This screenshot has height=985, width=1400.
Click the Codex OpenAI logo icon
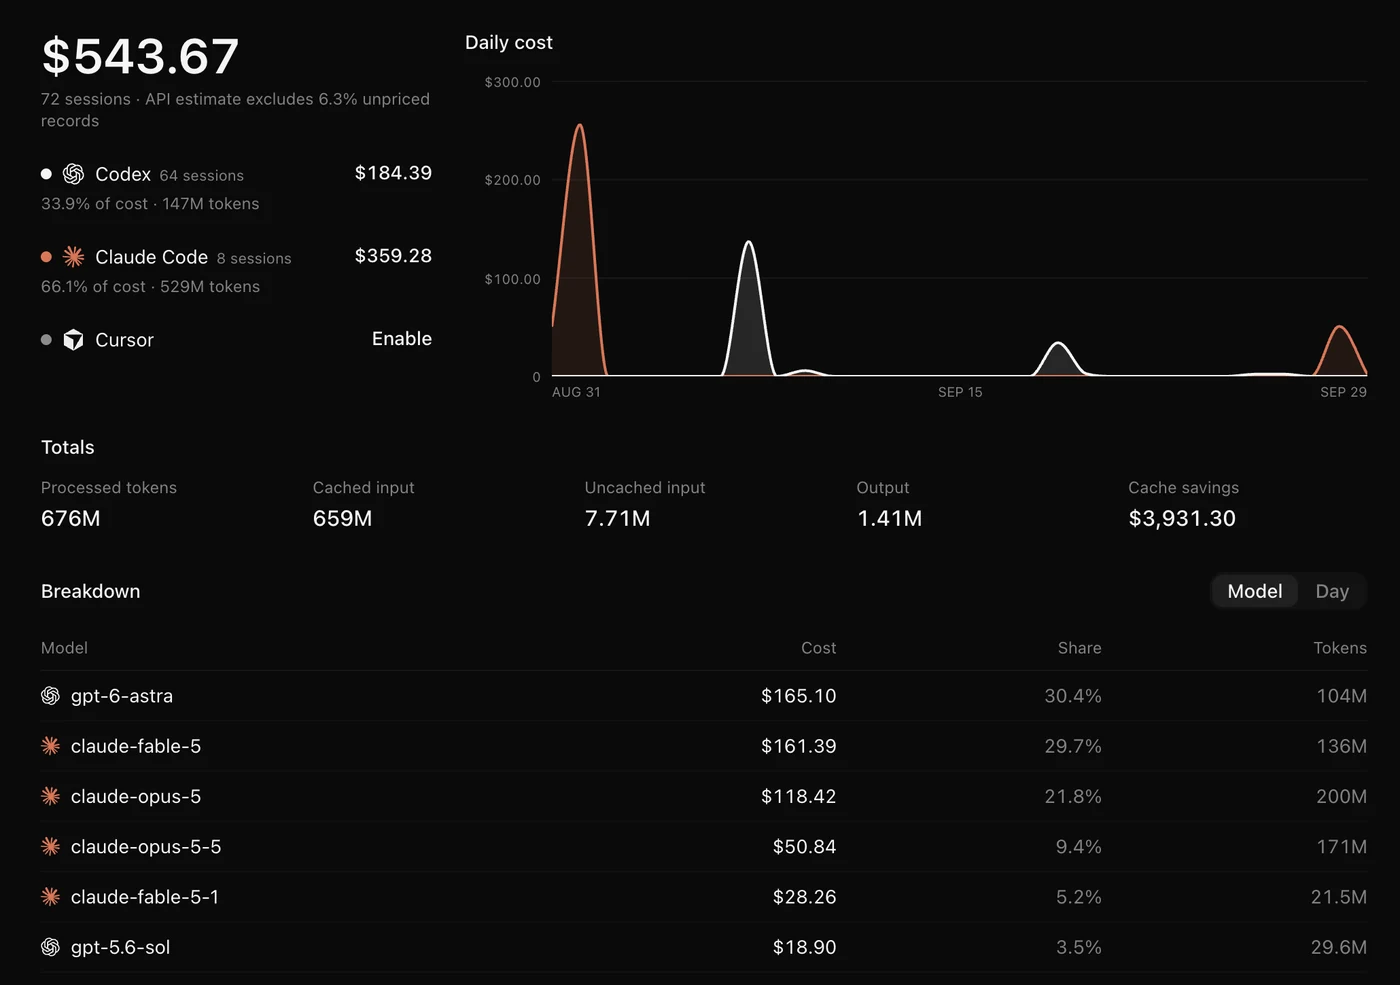[x=73, y=174]
